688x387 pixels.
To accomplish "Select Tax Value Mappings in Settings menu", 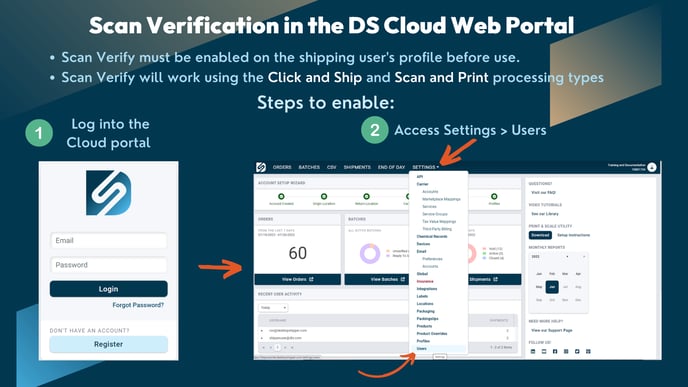I will 439,222.
